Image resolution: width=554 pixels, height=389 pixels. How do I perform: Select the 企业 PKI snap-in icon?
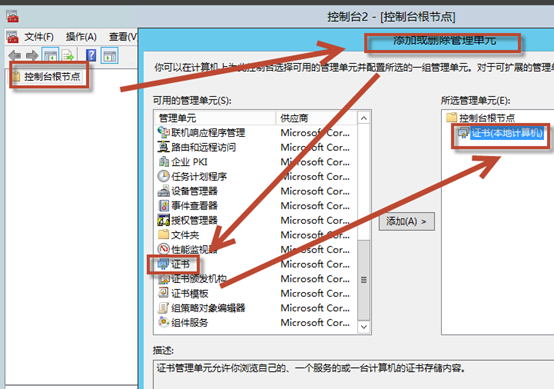click(163, 162)
